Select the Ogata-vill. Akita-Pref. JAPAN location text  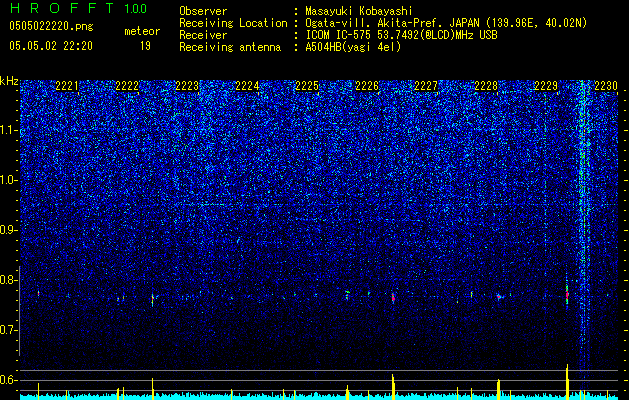pos(446,23)
